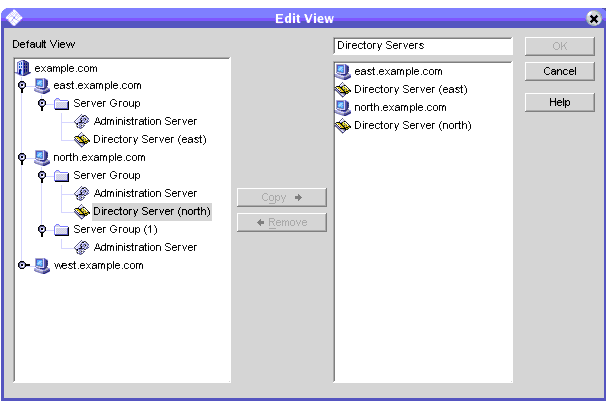Image resolution: width=607 pixels, height=411 pixels.
Task: Expand the west.example.com tree node
Action: [23, 265]
